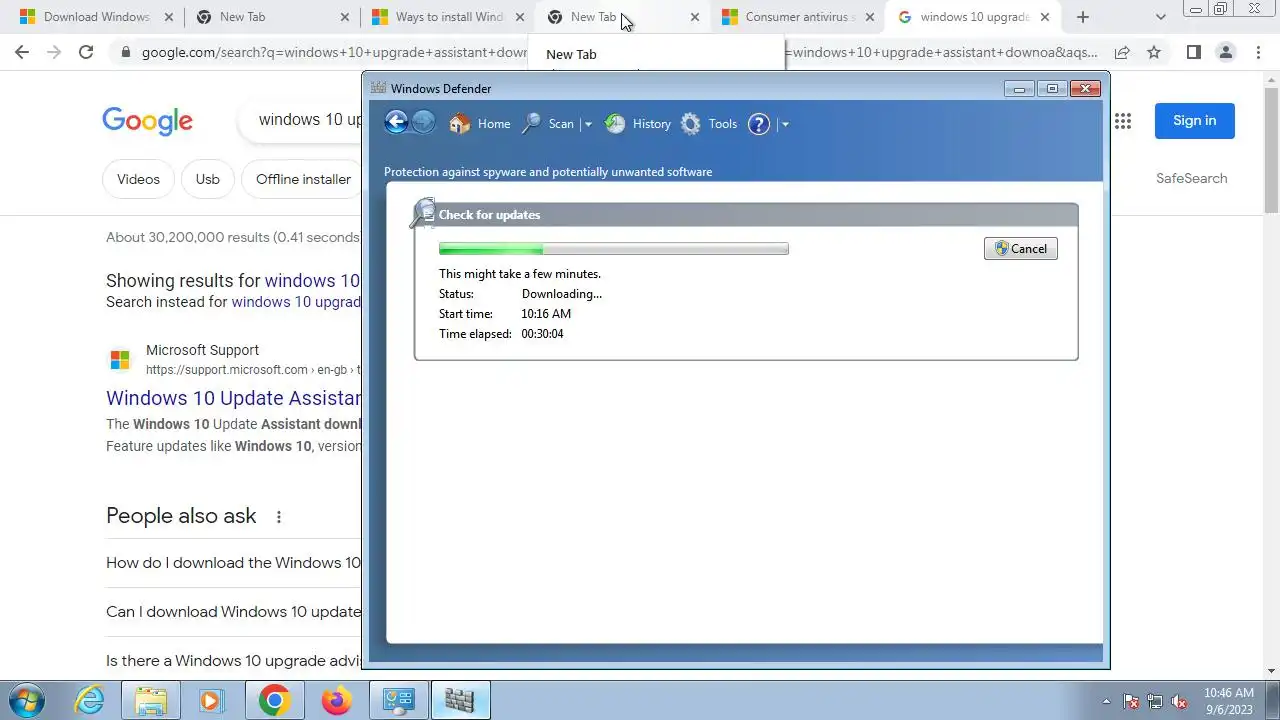Viewport: 1280px width, 720px height.
Task: Close the Consumer antivirus tab
Action: [x=869, y=17]
